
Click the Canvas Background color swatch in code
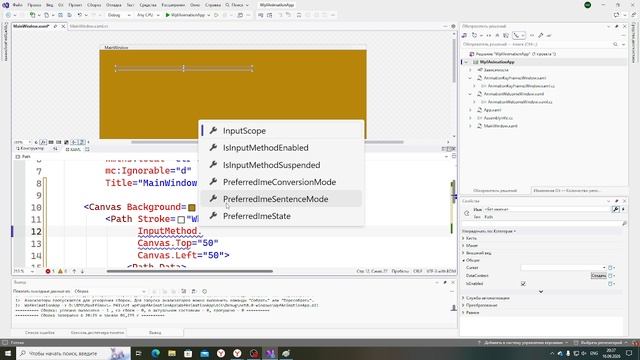point(192,208)
